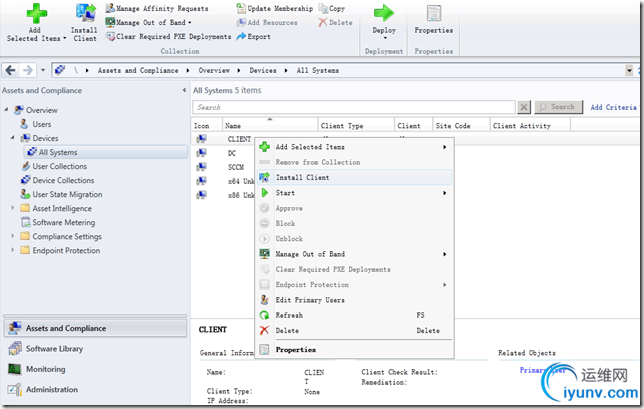
Task: Select Device Collections in tree
Action: [63, 180]
